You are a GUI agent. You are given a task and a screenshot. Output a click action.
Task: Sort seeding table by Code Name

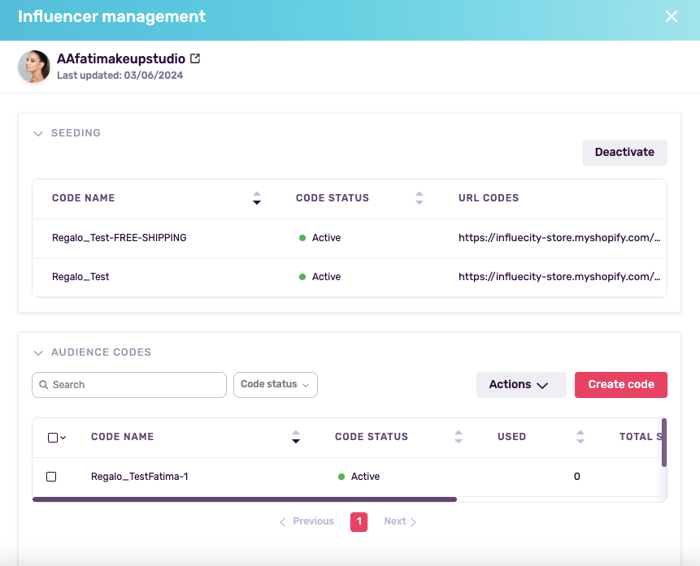coord(256,198)
